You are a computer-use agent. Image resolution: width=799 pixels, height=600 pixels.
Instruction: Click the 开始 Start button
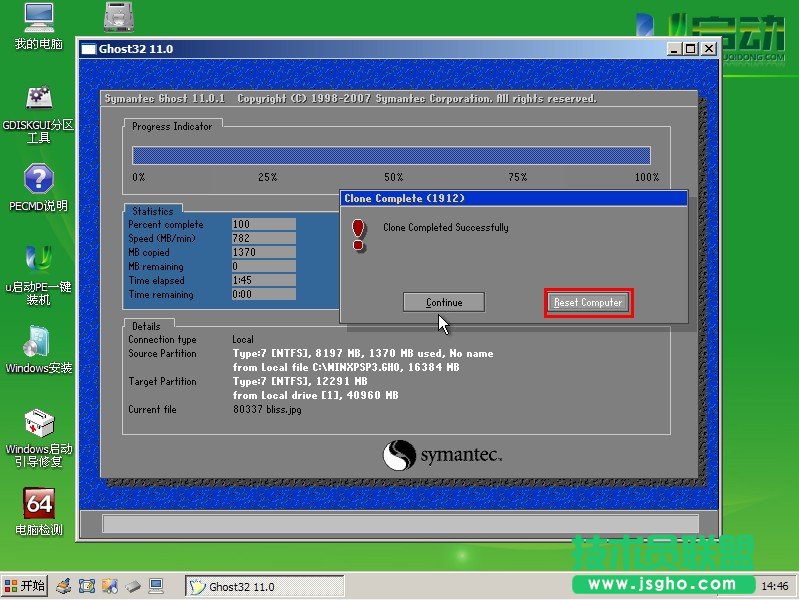24,586
